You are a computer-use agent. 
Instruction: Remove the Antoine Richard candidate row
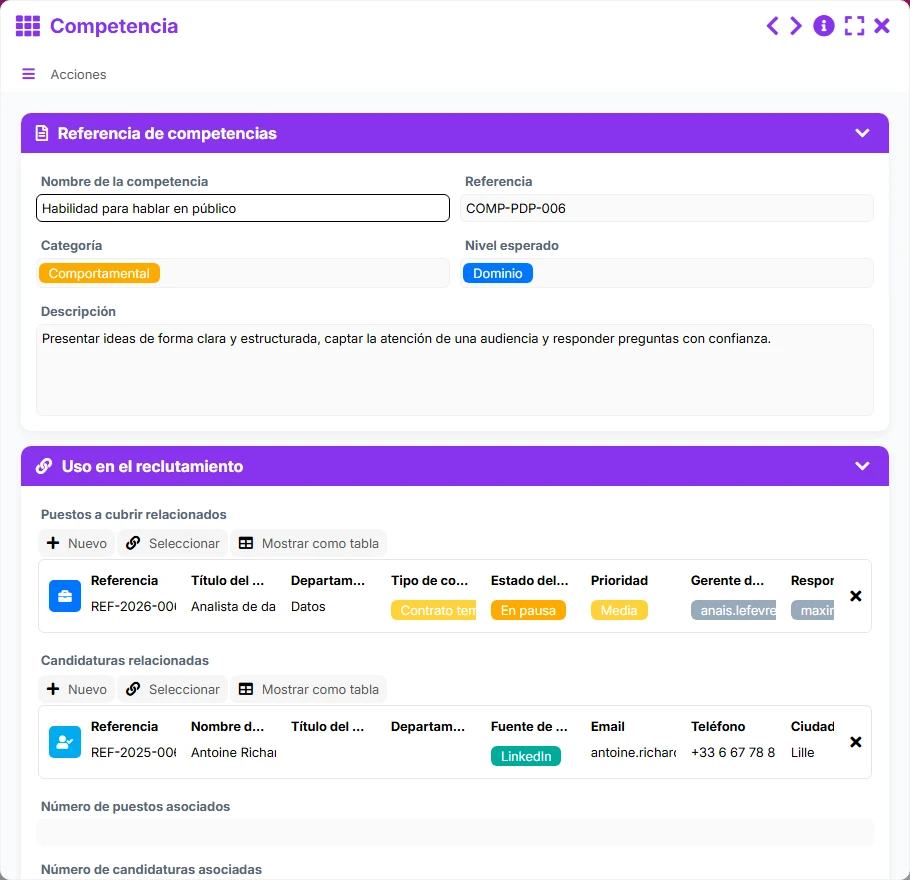[x=855, y=742]
